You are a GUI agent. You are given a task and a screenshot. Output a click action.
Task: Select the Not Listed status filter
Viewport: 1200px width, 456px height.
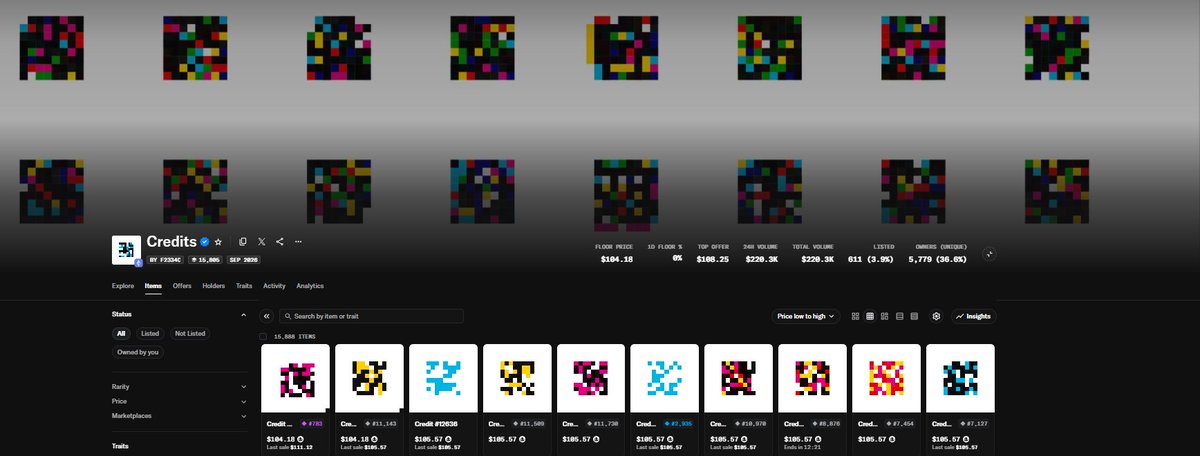click(189, 333)
